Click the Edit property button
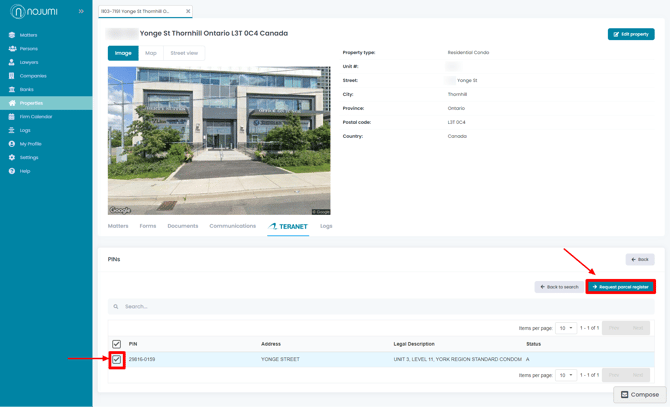This screenshot has width=670, height=407. point(630,34)
